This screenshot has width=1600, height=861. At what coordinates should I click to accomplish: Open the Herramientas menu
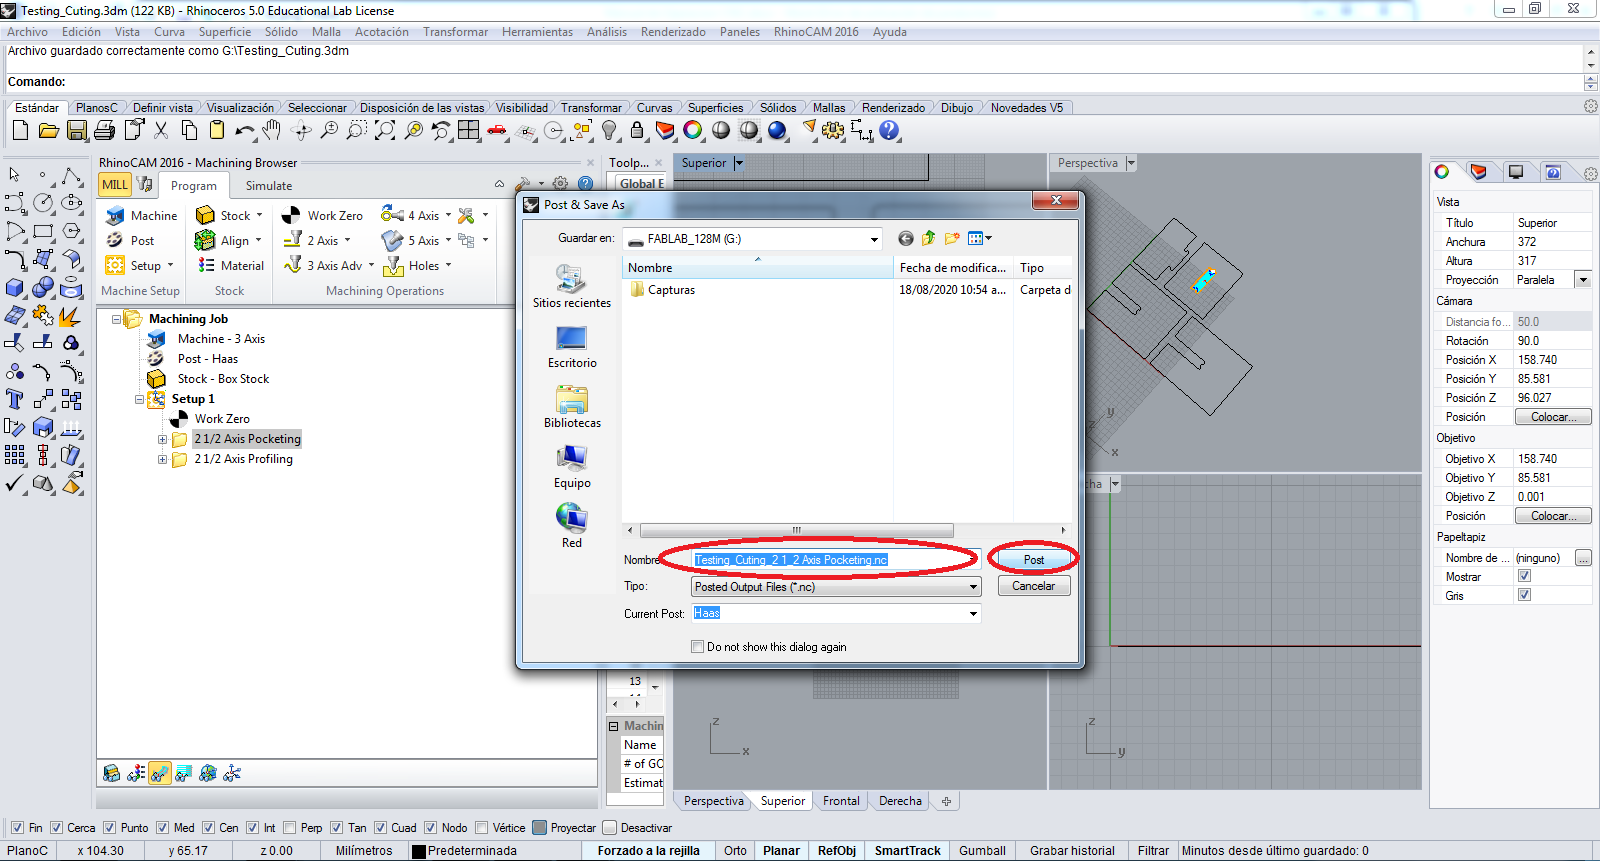coord(538,32)
